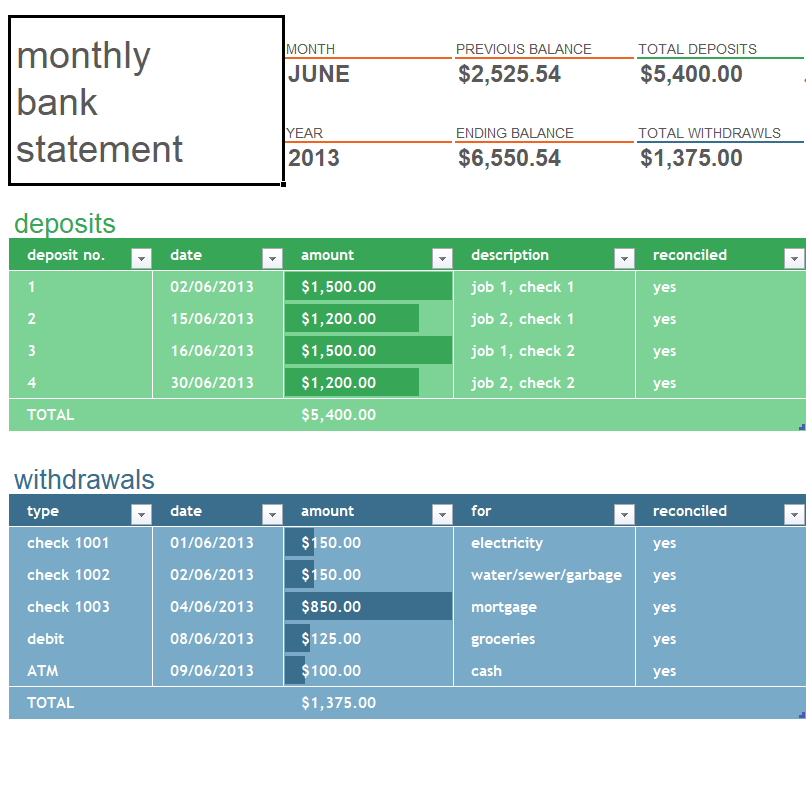Open the deposit no. filter dropdown
The image size is (806, 785).
[141, 259]
